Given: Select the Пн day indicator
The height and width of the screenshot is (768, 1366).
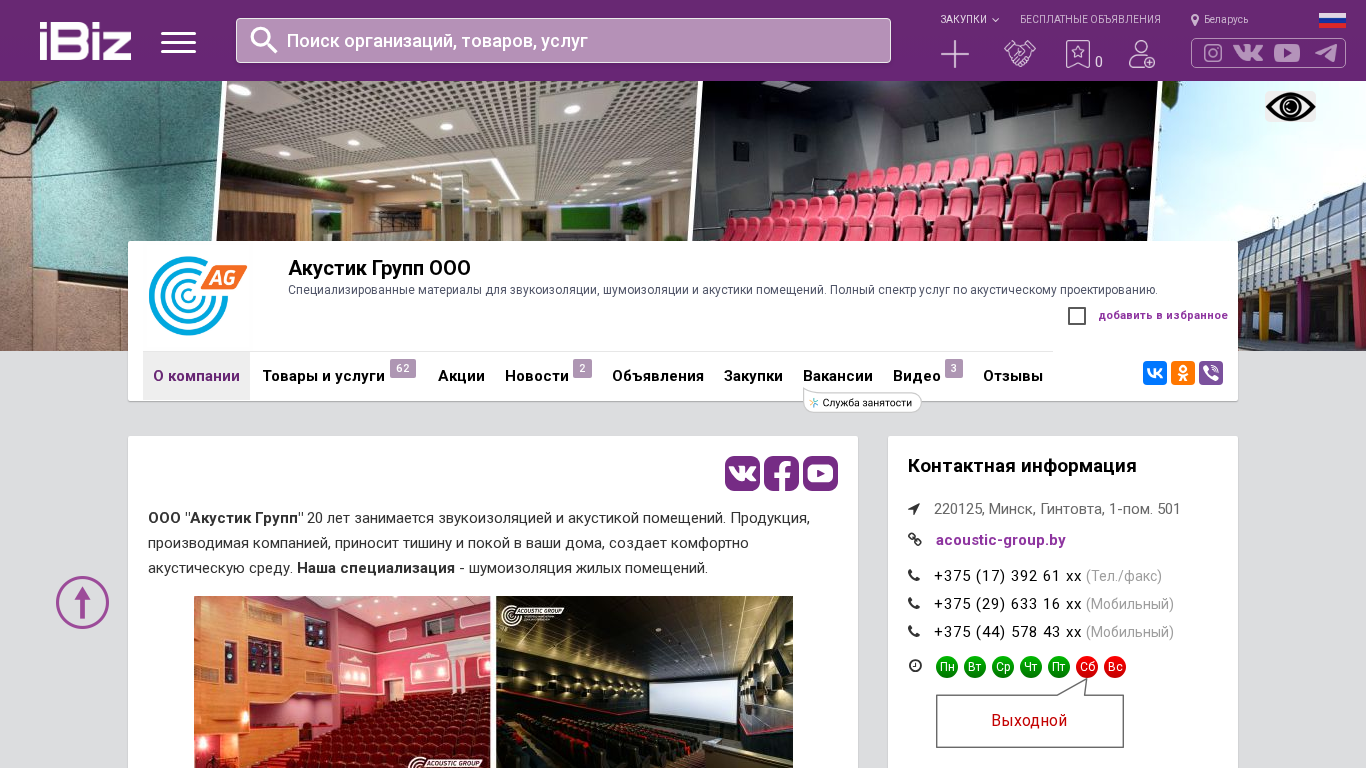Looking at the screenshot, I should coord(947,667).
